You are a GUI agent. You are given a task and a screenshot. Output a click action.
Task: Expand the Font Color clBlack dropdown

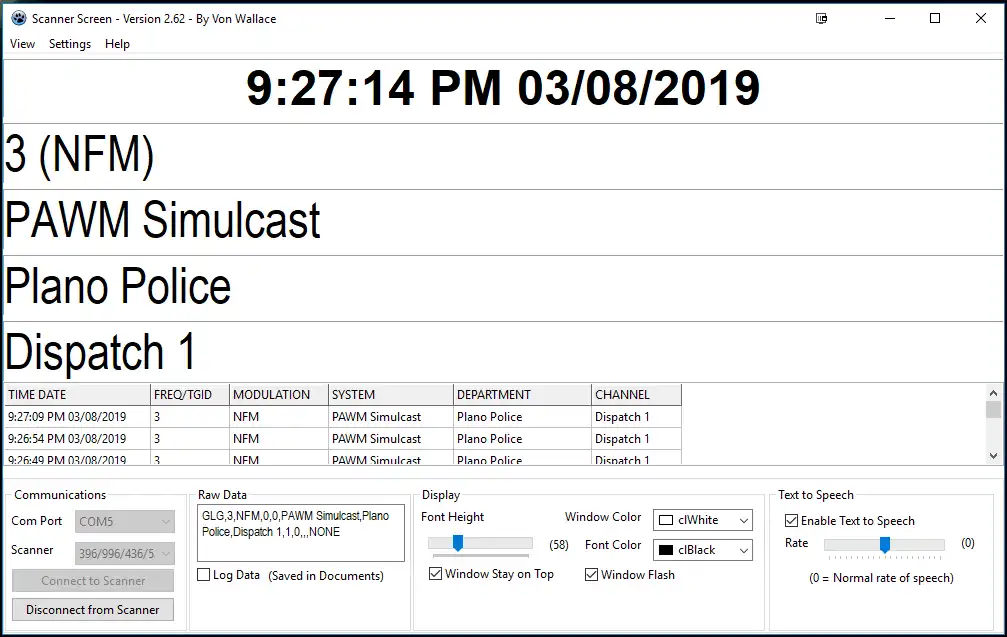pos(703,550)
